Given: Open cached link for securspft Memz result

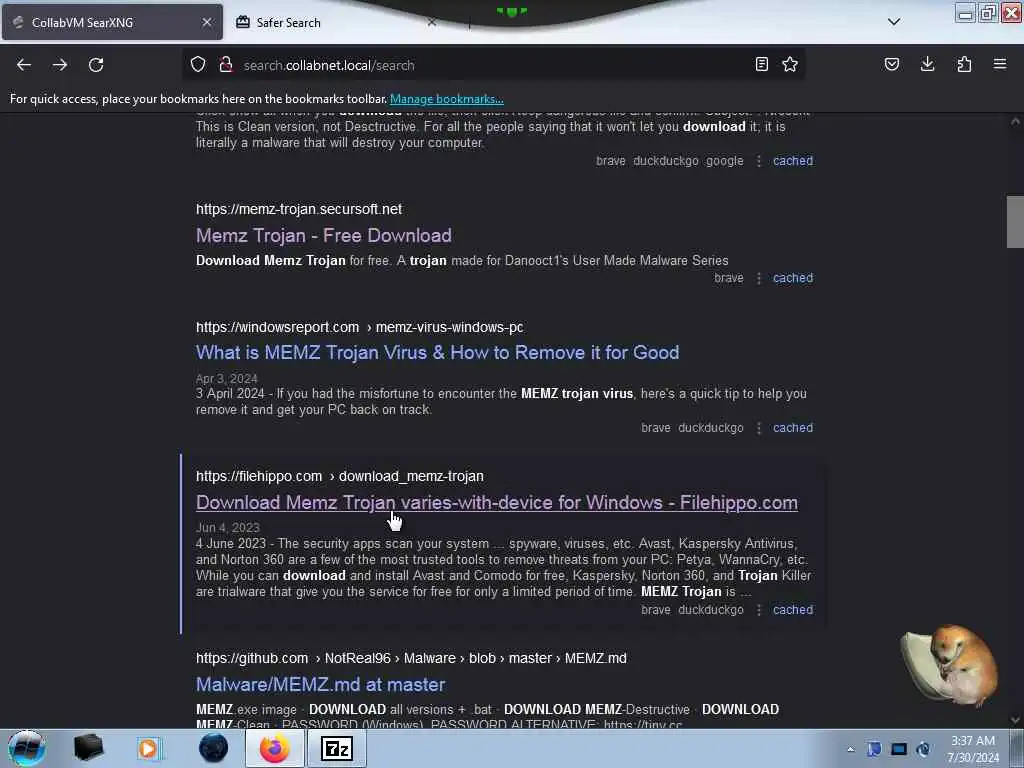Looking at the screenshot, I should (793, 278).
